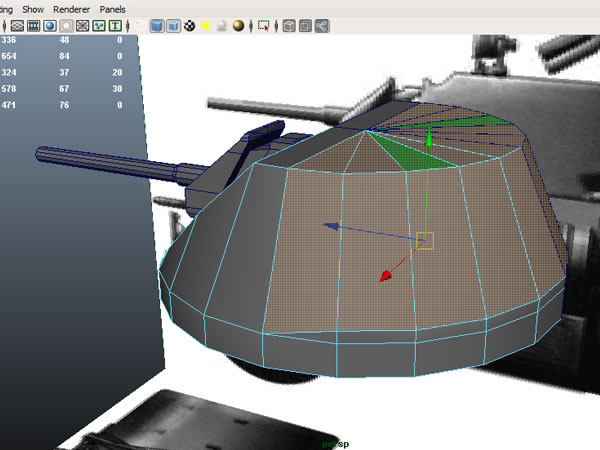The height and width of the screenshot is (450, 600).
Task: Turn on Textured checker sphere icon
Action: click(x=188, y=25)
